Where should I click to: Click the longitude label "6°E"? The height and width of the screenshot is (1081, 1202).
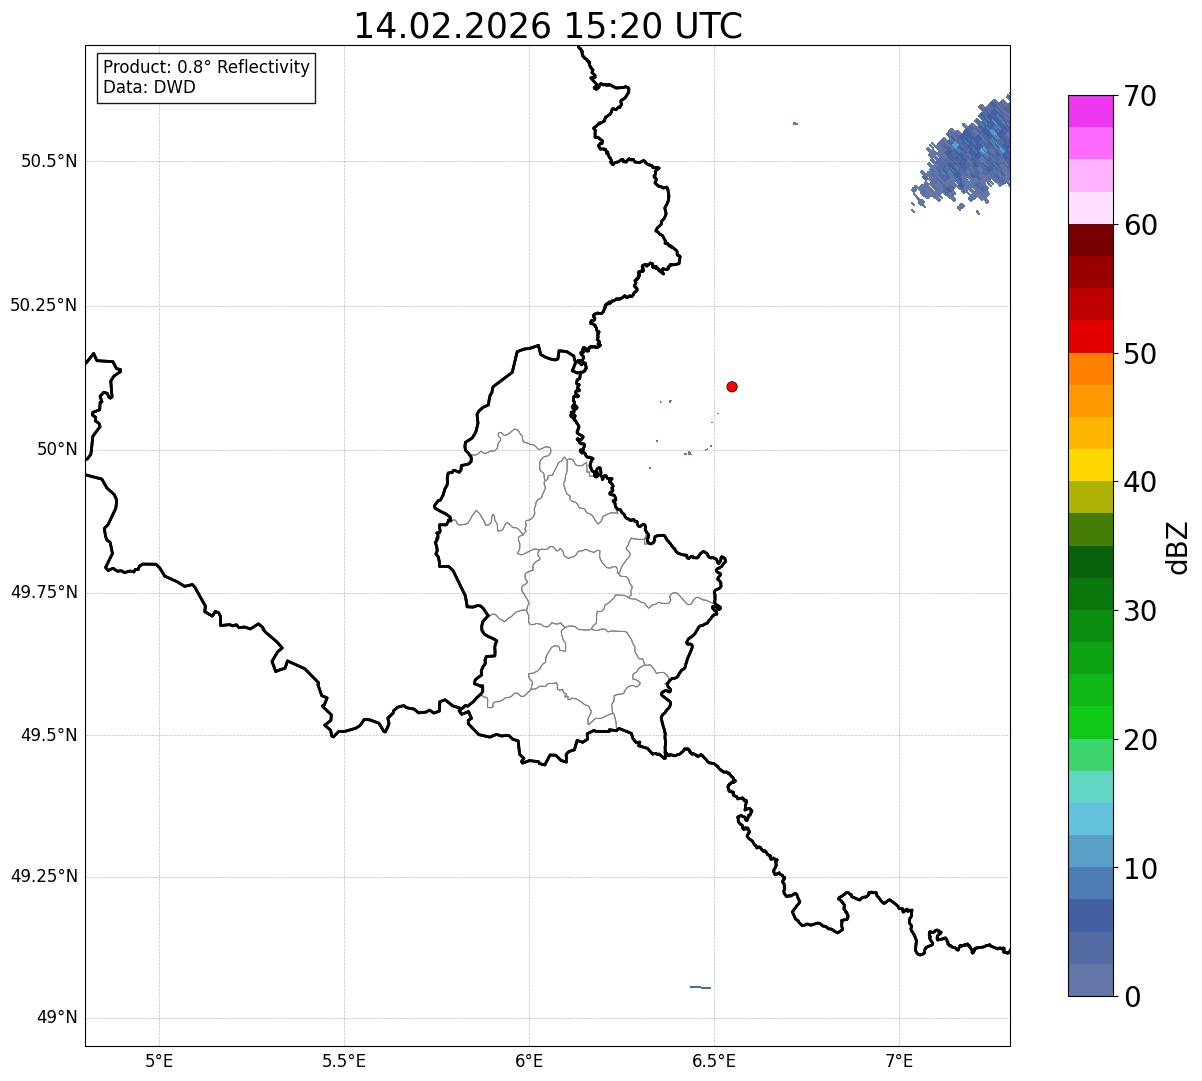pyautogui.click(x=529, y=1061)
